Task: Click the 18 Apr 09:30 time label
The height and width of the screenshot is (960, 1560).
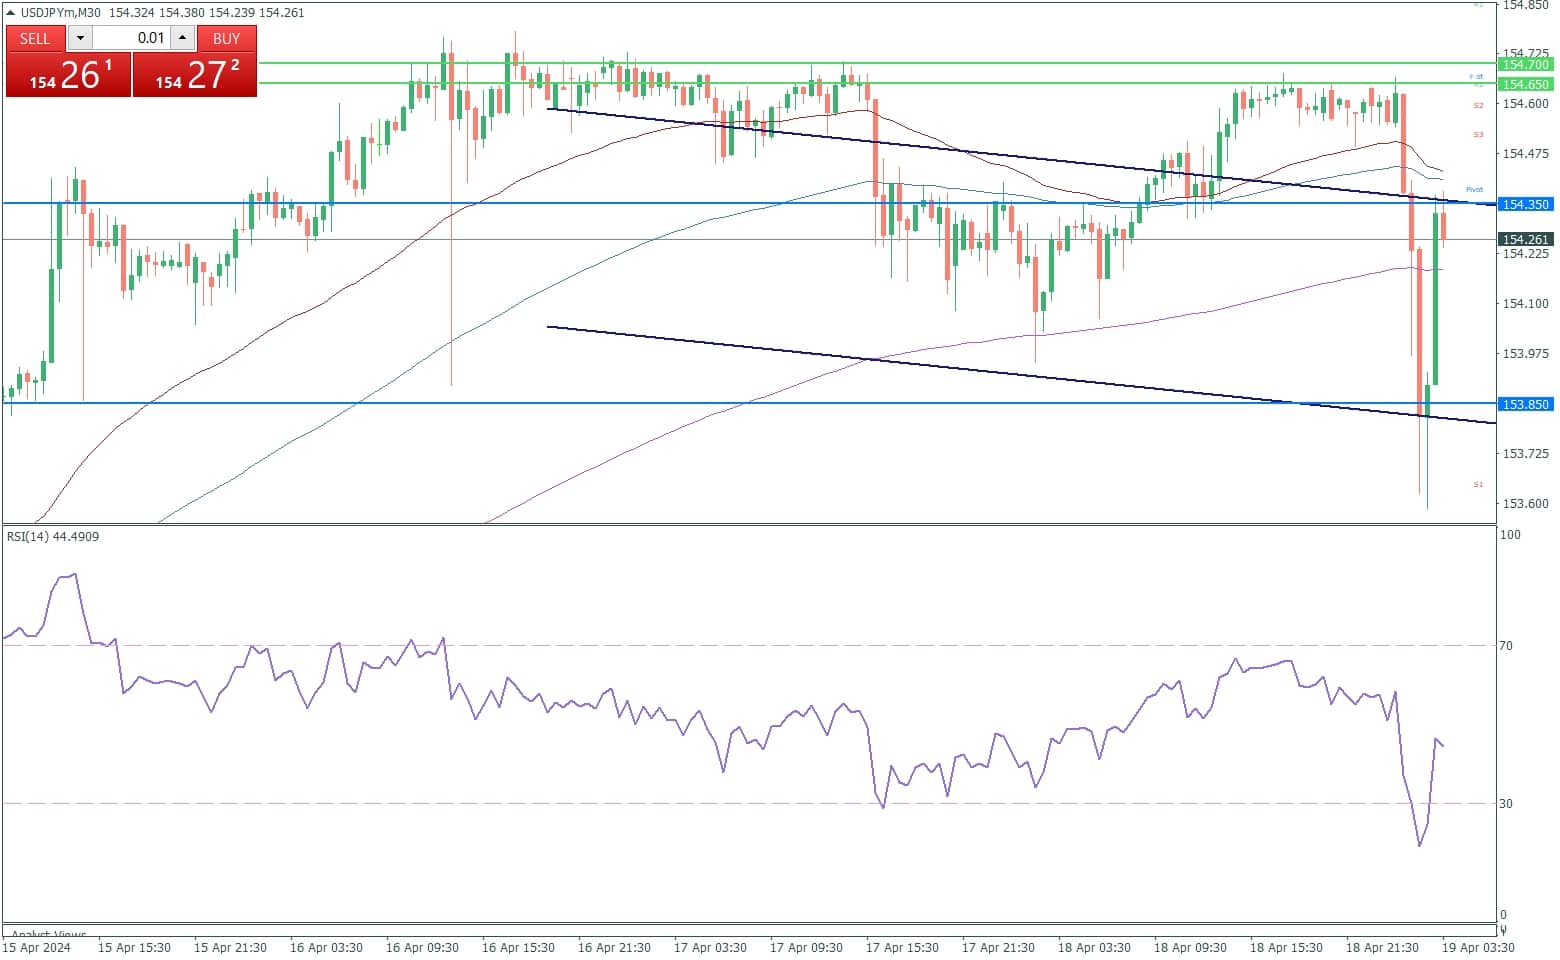Action: click(1190, 947)
